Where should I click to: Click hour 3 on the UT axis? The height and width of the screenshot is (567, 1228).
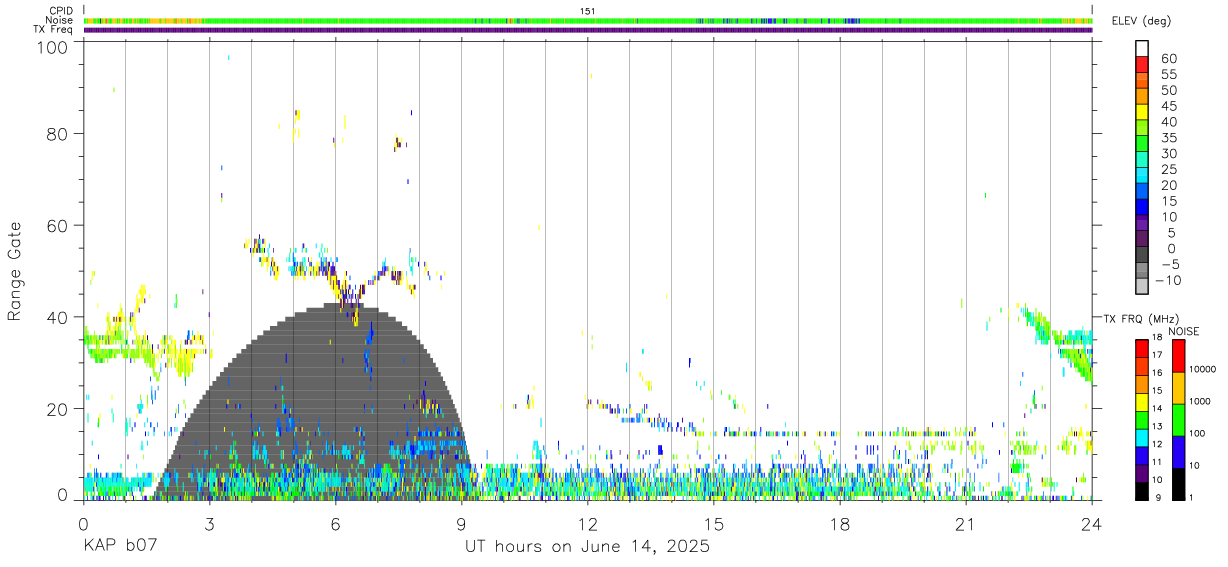click(210, 523)
